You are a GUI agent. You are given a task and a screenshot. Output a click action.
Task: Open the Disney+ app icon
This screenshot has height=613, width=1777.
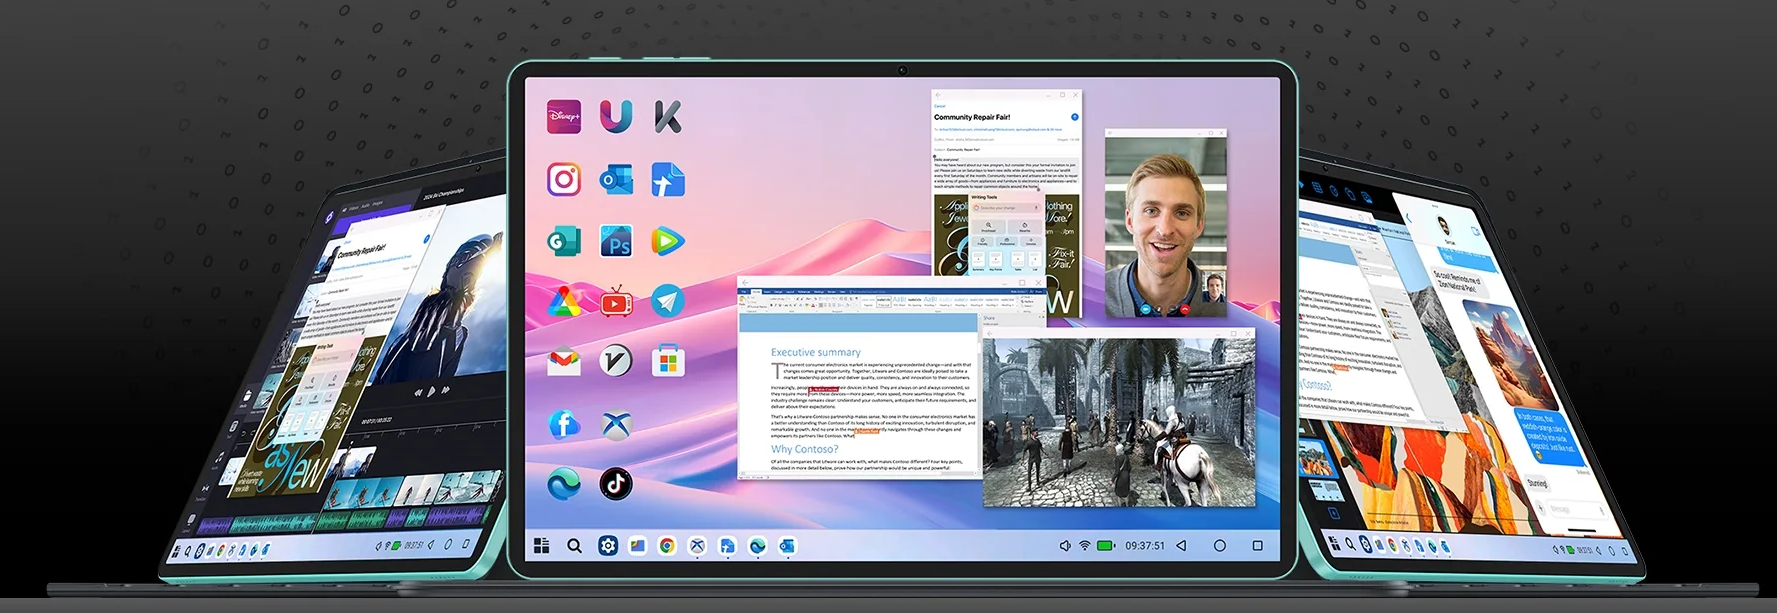tap(564, 117)
